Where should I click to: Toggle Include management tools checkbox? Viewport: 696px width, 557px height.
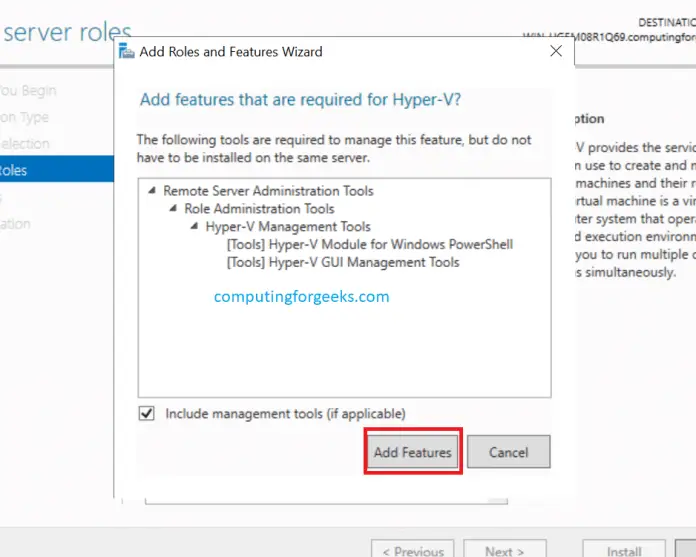tap(147, 413)
